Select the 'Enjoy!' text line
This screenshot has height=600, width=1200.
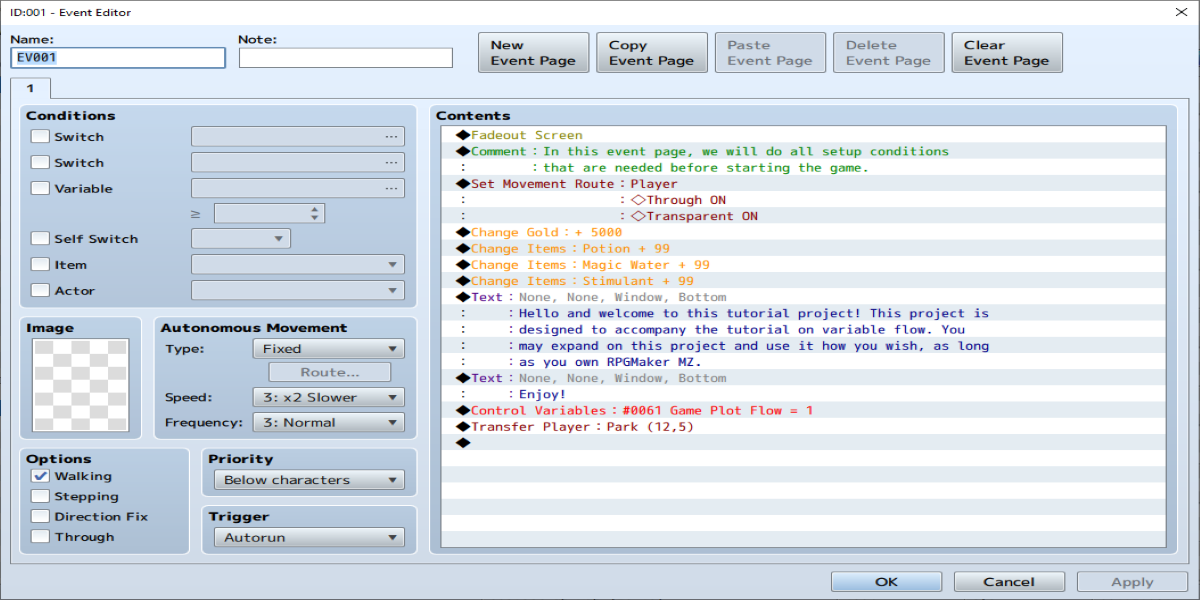803,394
